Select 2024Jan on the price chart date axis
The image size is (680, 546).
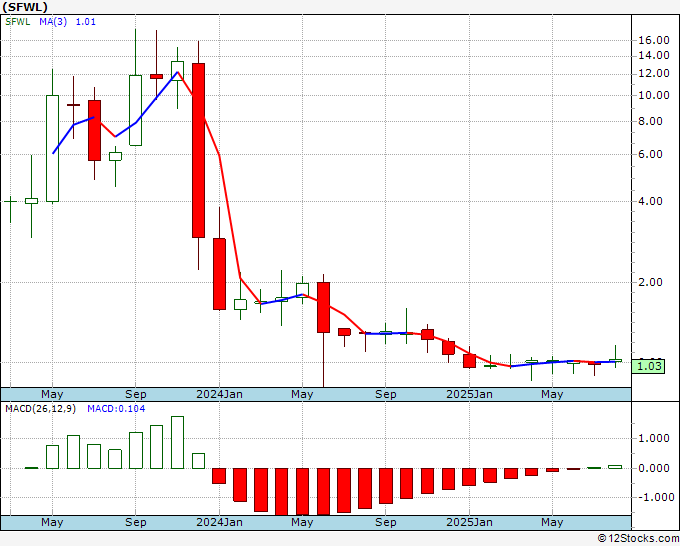tap(219, 394)
